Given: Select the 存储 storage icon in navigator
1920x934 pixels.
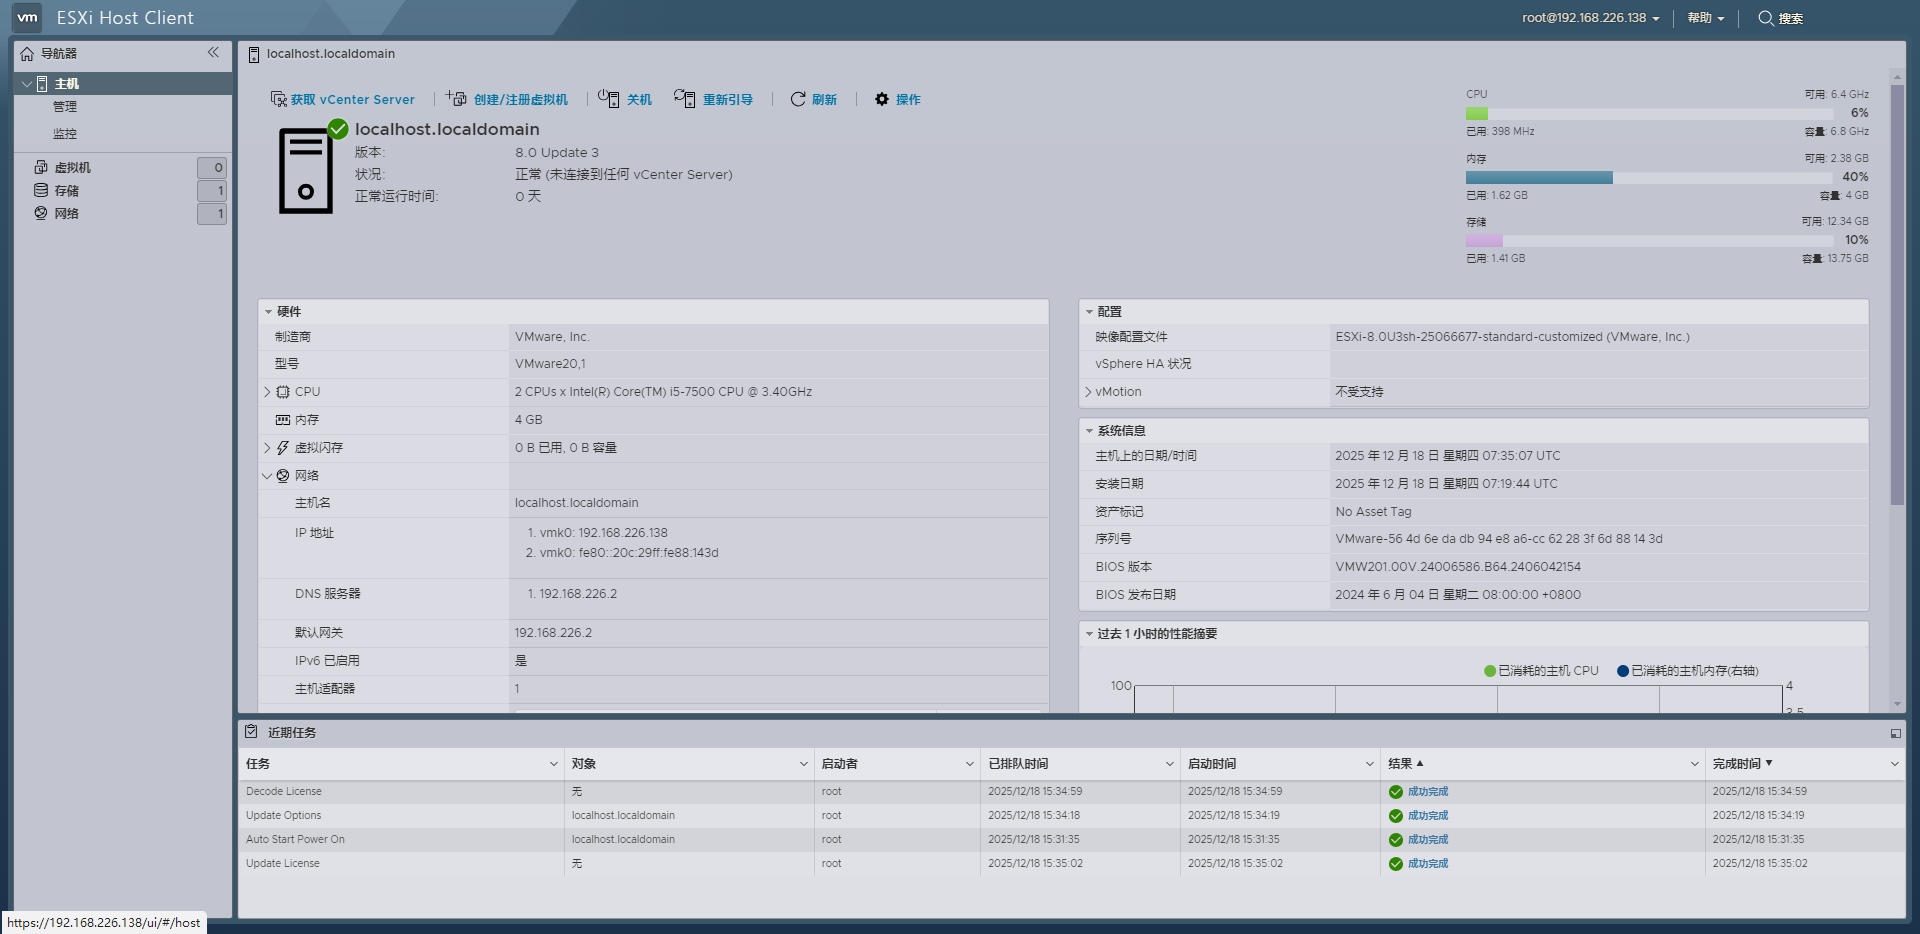Looking at the screenshot, I should (40, 190).
